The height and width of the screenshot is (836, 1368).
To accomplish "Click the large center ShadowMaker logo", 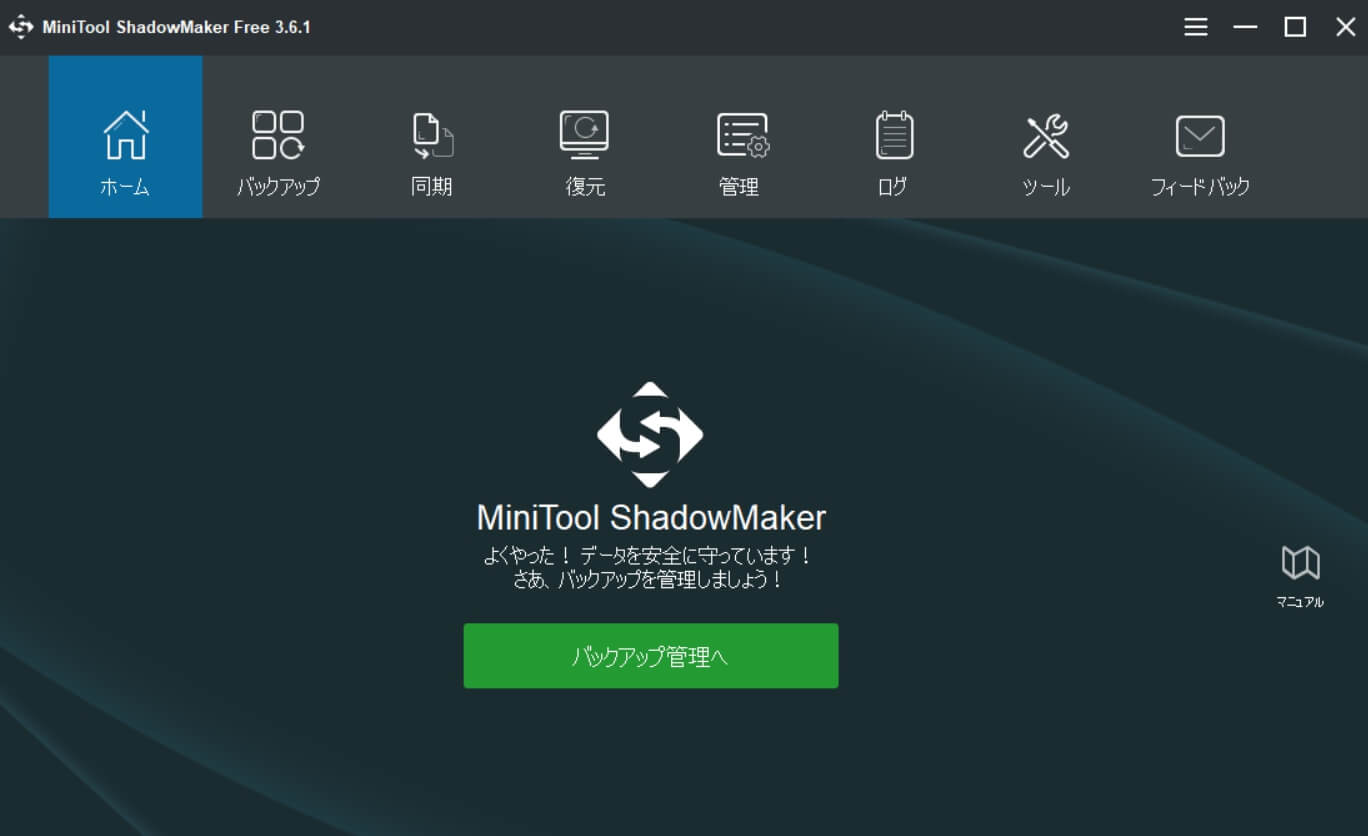I will pos(650,435).
